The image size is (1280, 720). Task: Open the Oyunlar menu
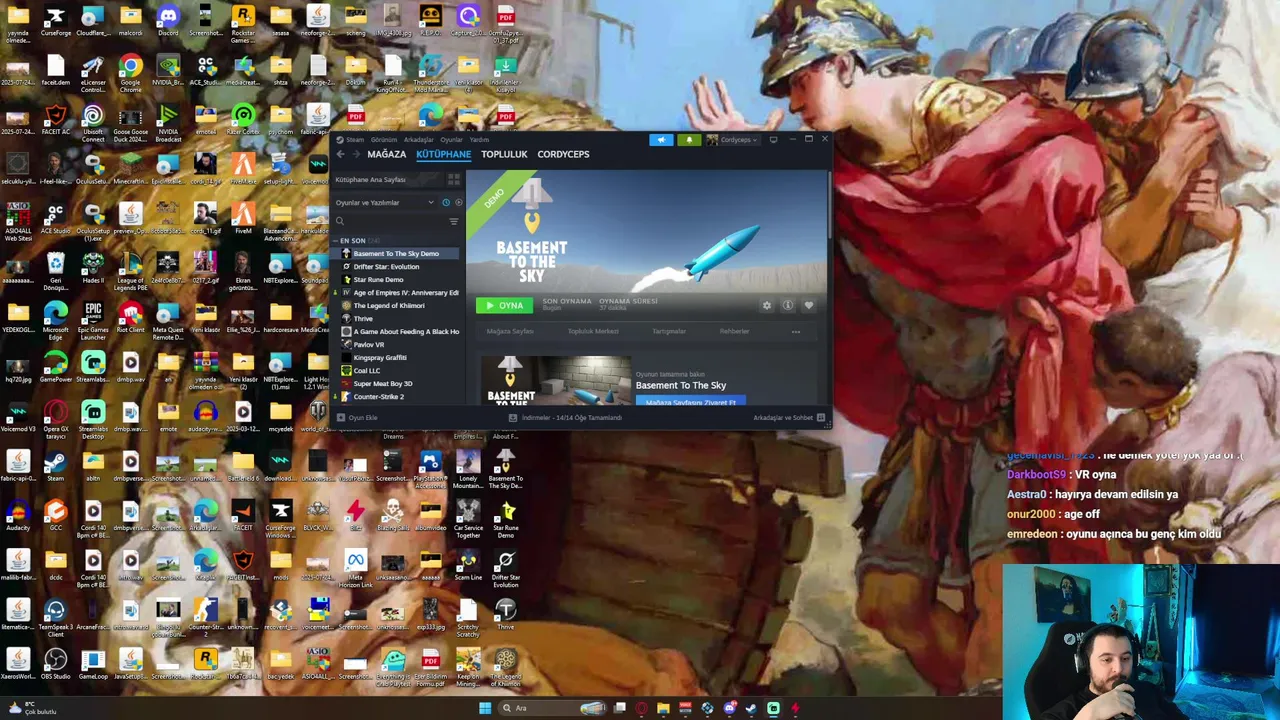(x=452, y=140)
